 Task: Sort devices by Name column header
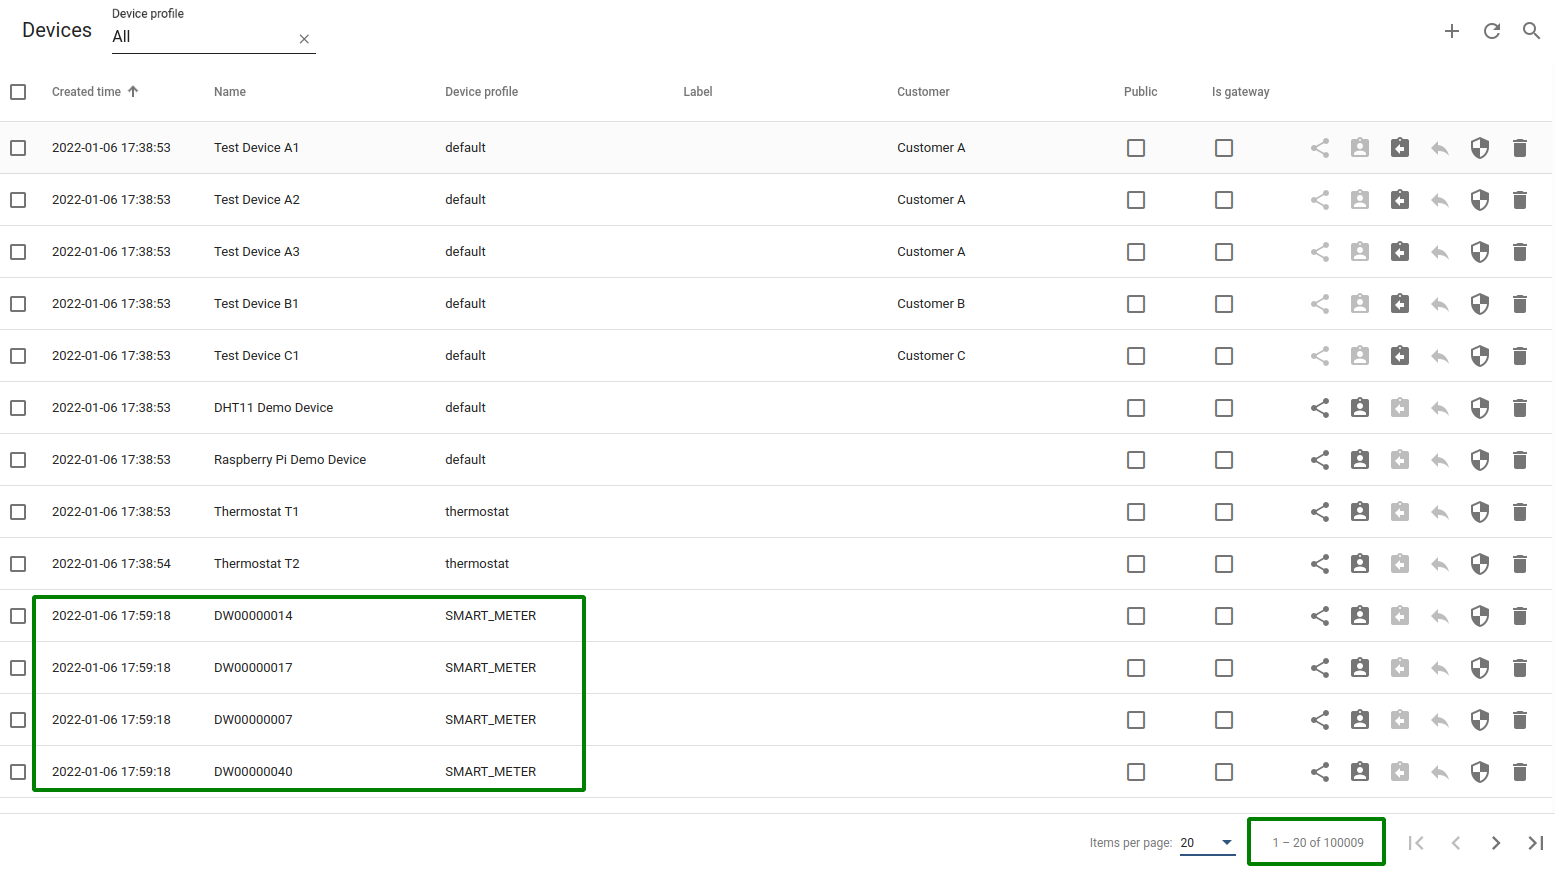pyautogui.click(x=230, y=92)
